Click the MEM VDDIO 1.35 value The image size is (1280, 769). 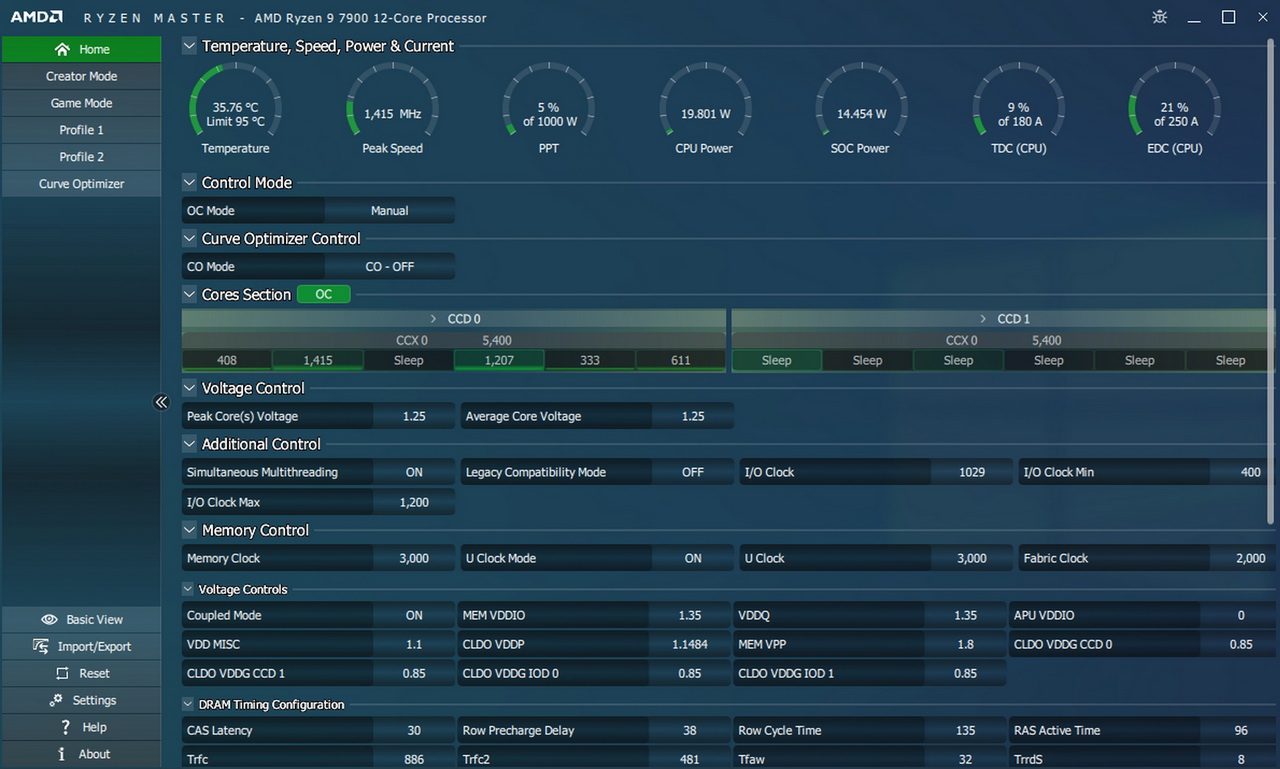[x=690, y=615]
